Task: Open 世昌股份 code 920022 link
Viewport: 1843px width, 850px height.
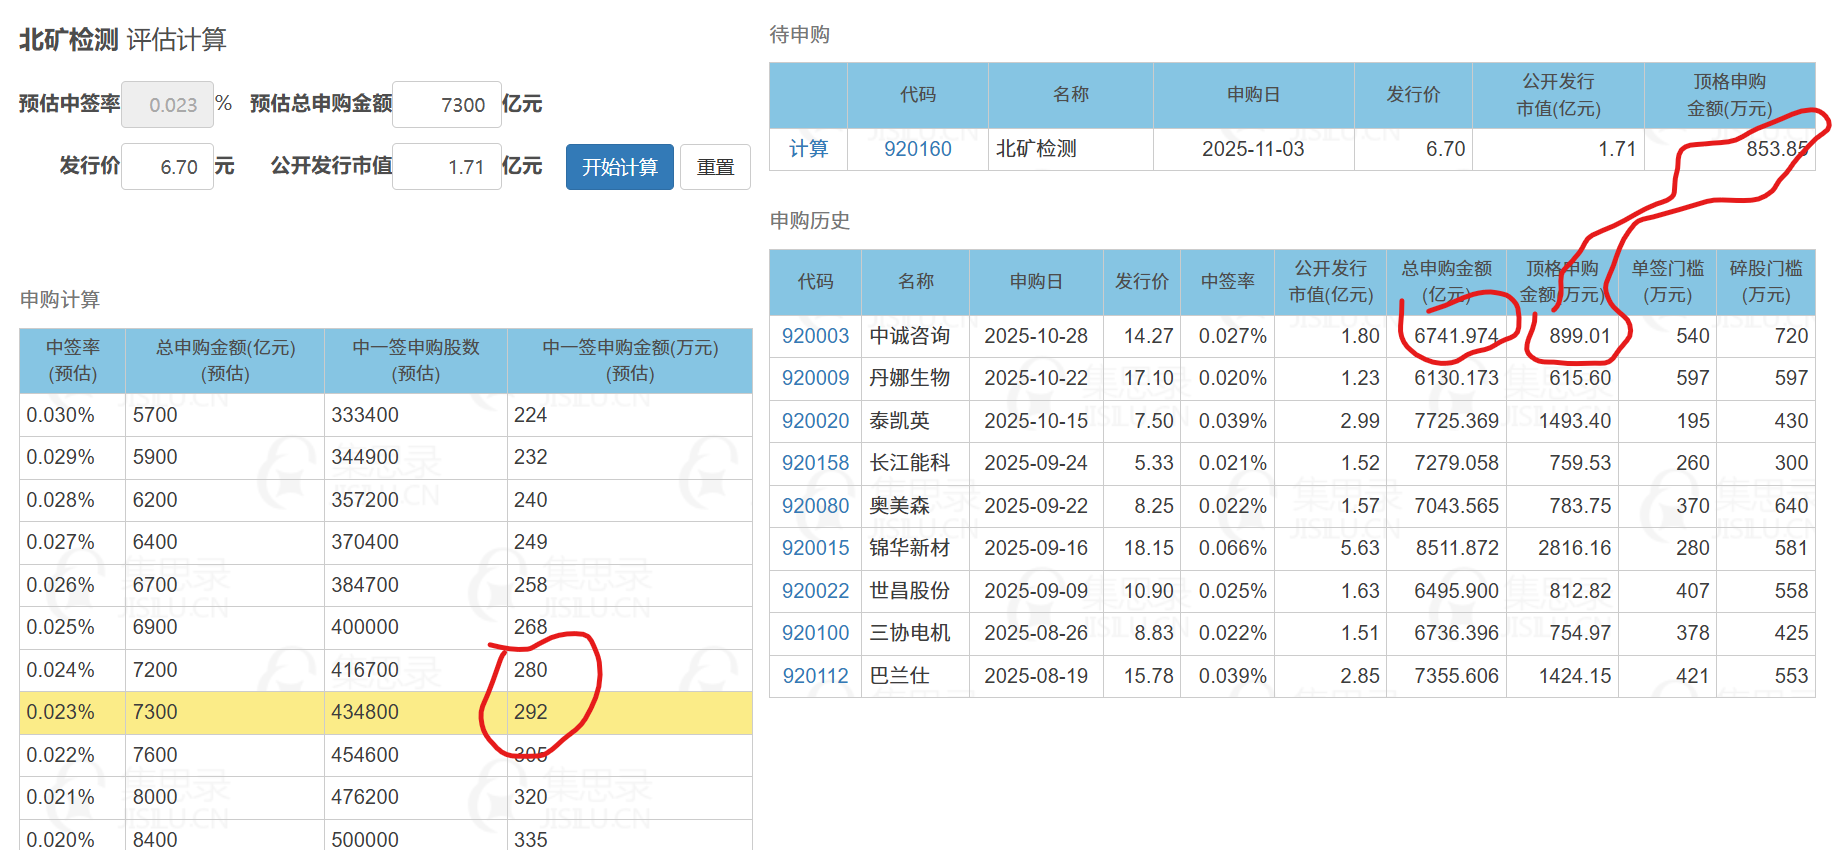Action: [x=815, y=591]
